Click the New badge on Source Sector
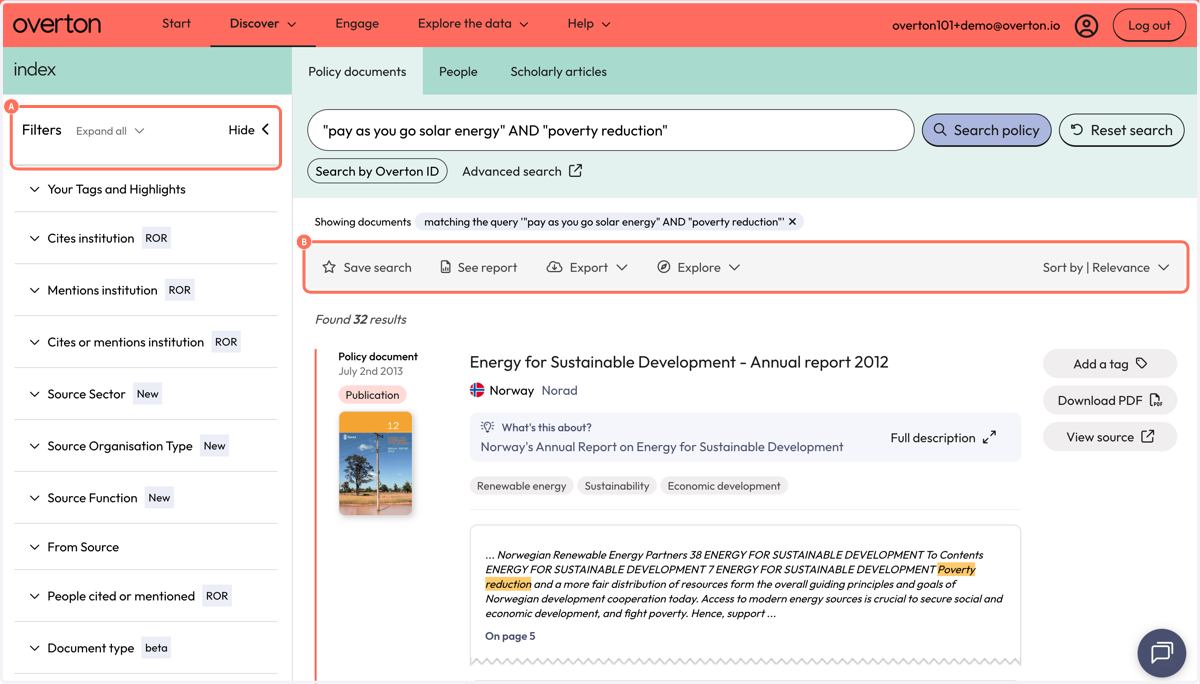 tap(148, 394)
